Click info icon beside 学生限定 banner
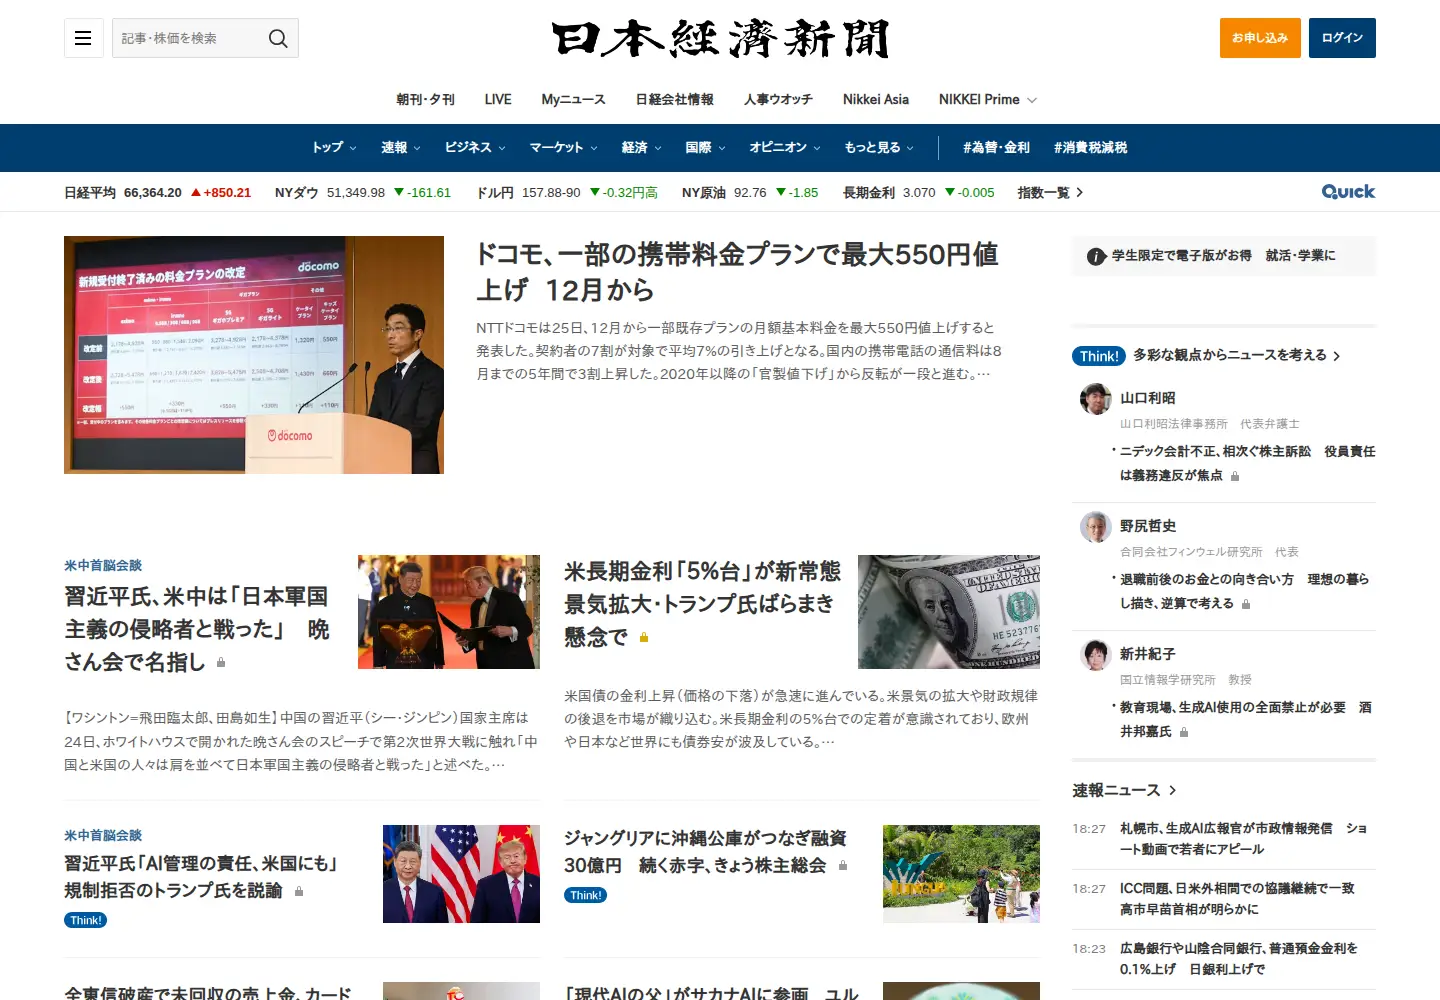This screenshot has height=1000, width=1440. (x=1096, y=256)
